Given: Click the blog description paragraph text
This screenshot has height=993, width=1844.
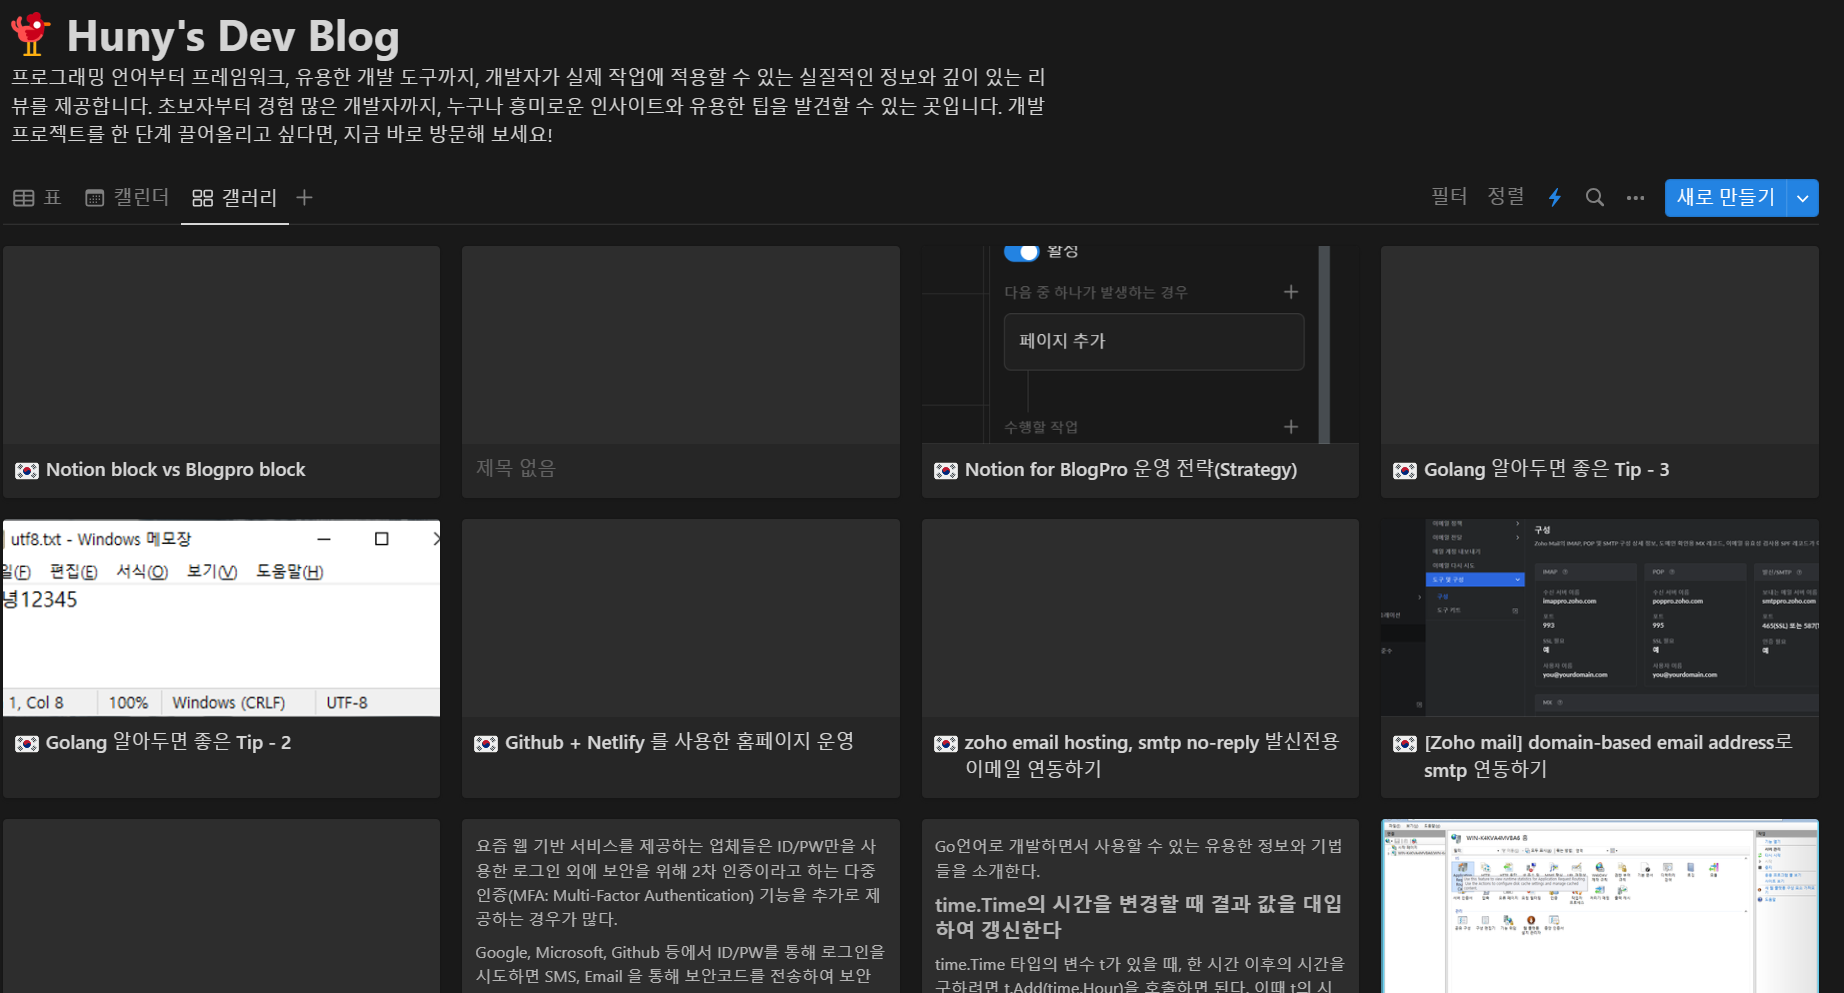Looking at the screenshot, I should tap(528, 105).
